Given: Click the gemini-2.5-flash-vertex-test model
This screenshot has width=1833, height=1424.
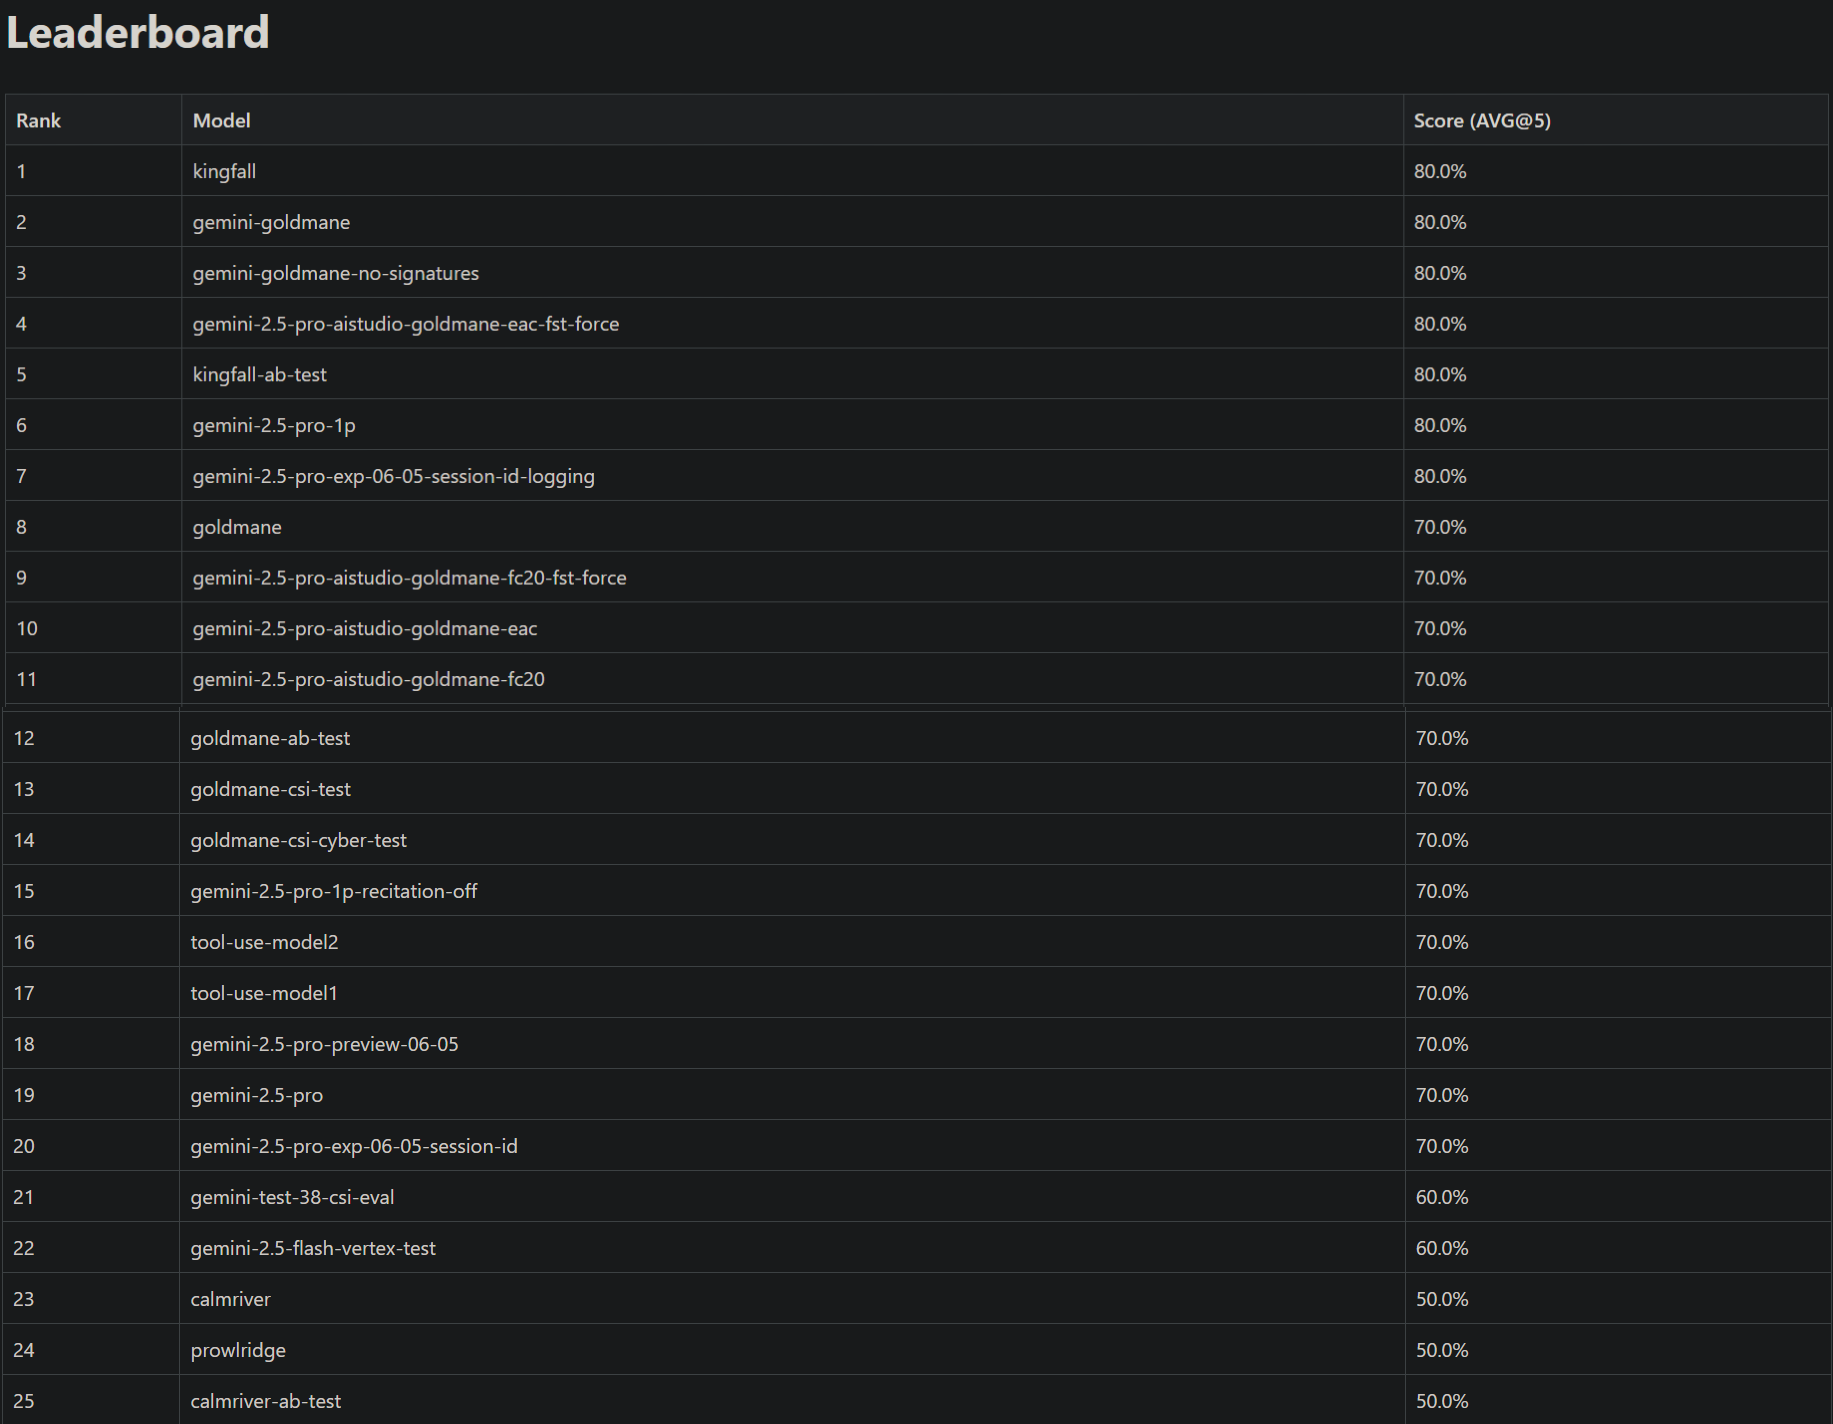Looking at the screenshot, I should pos(313,1248).
